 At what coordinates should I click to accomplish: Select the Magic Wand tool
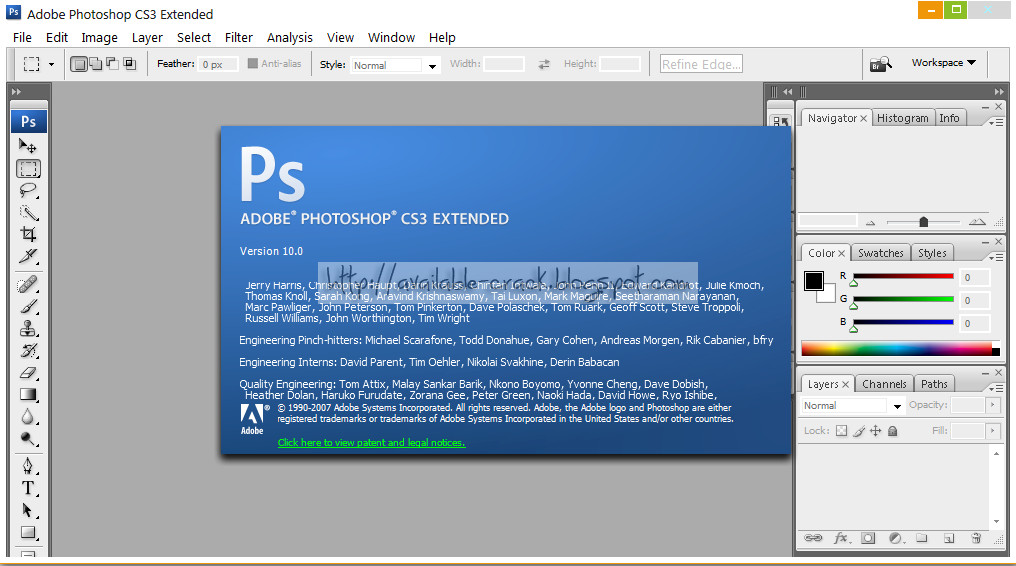28,212
